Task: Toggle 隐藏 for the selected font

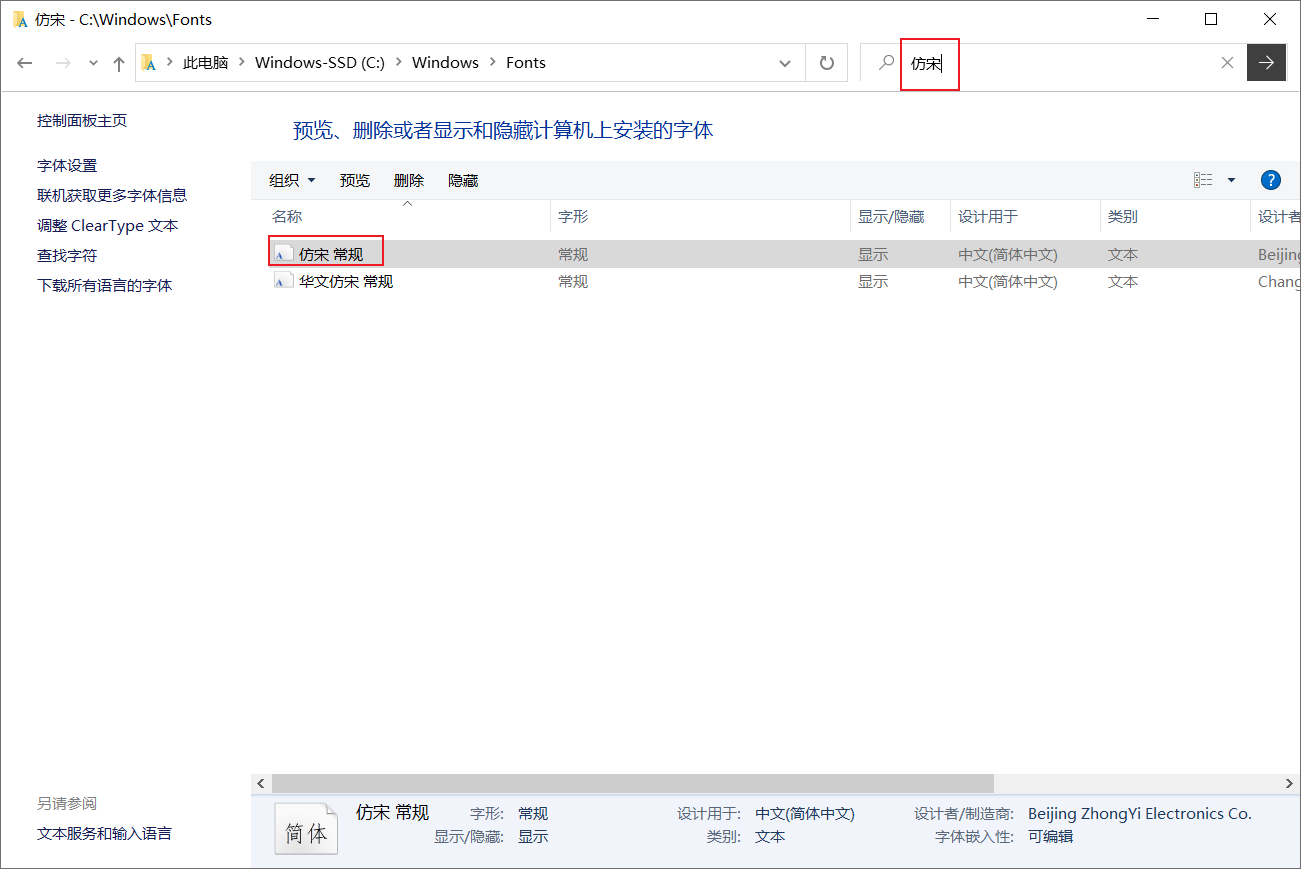Action: click(462, 180)
